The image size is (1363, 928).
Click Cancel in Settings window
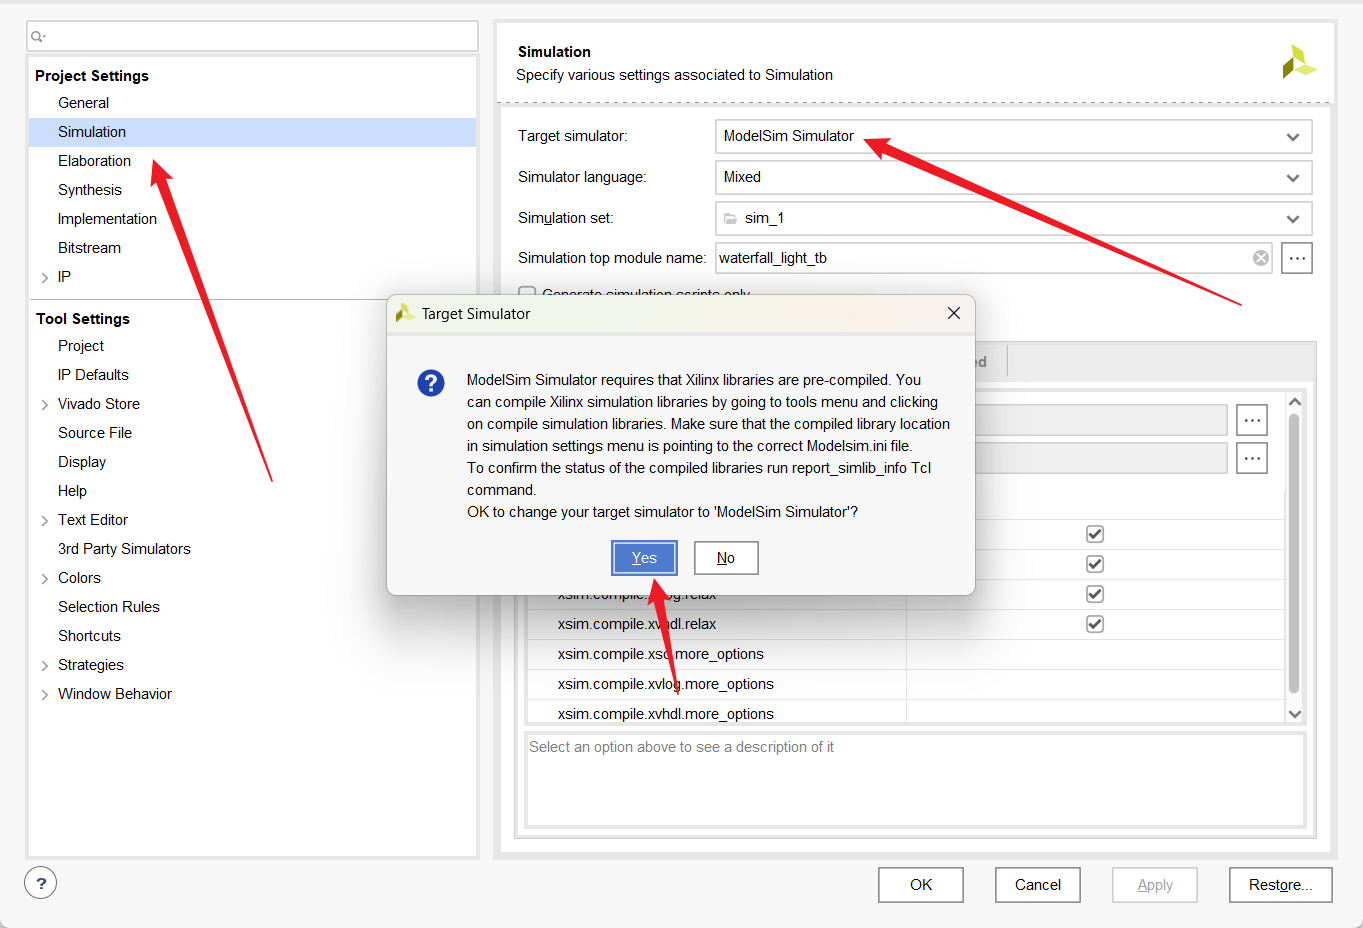[1038, 885]
